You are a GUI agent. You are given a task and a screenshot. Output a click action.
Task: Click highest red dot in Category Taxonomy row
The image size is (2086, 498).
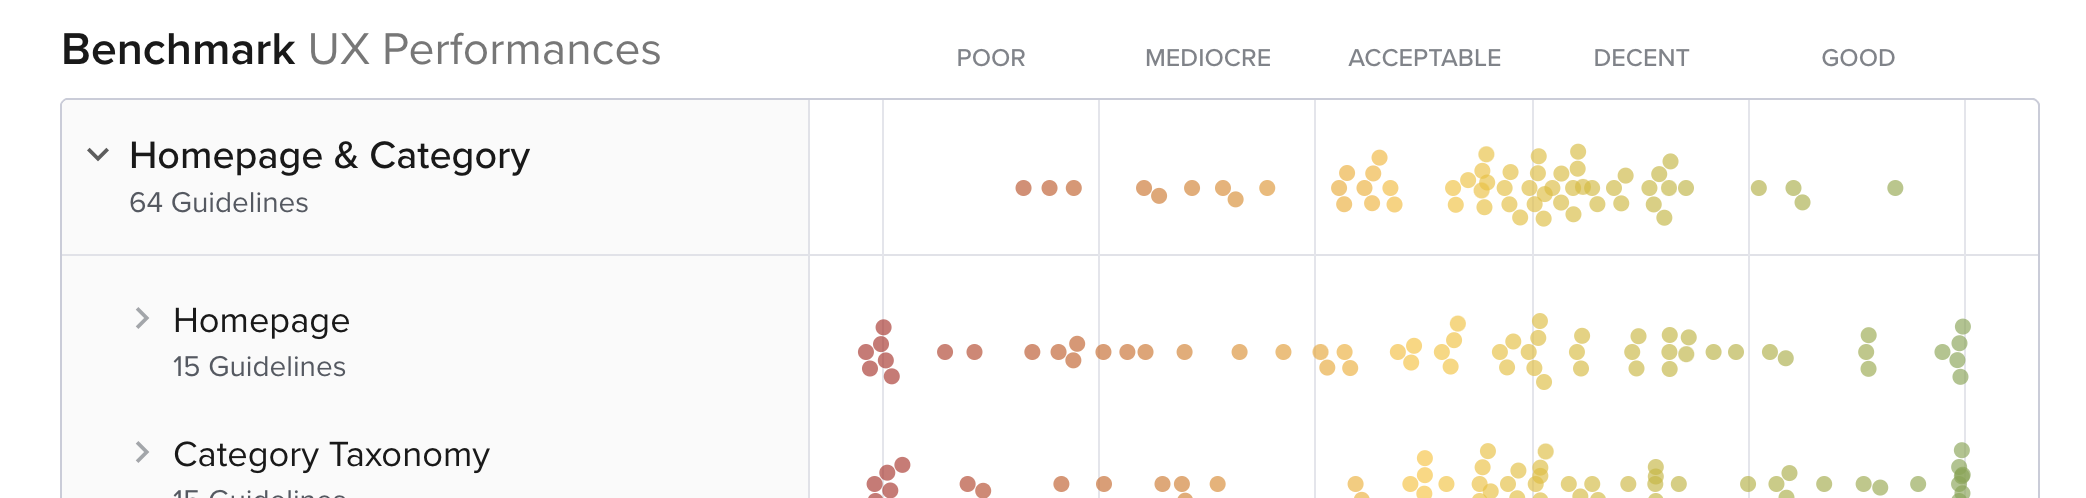coord(902,464)
